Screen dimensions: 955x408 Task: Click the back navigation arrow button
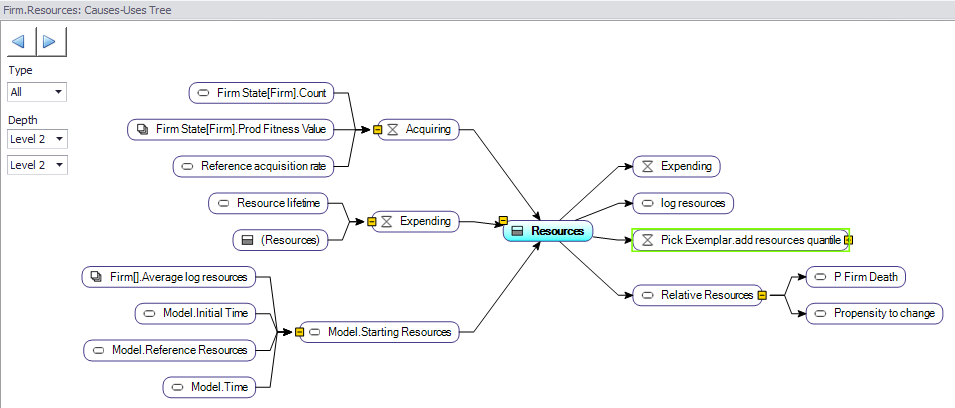[21, 43]
